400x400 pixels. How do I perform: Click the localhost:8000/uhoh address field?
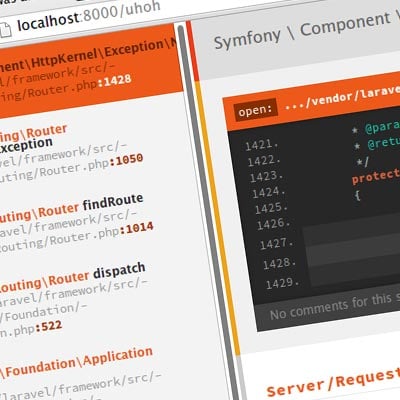click(88, 16)
